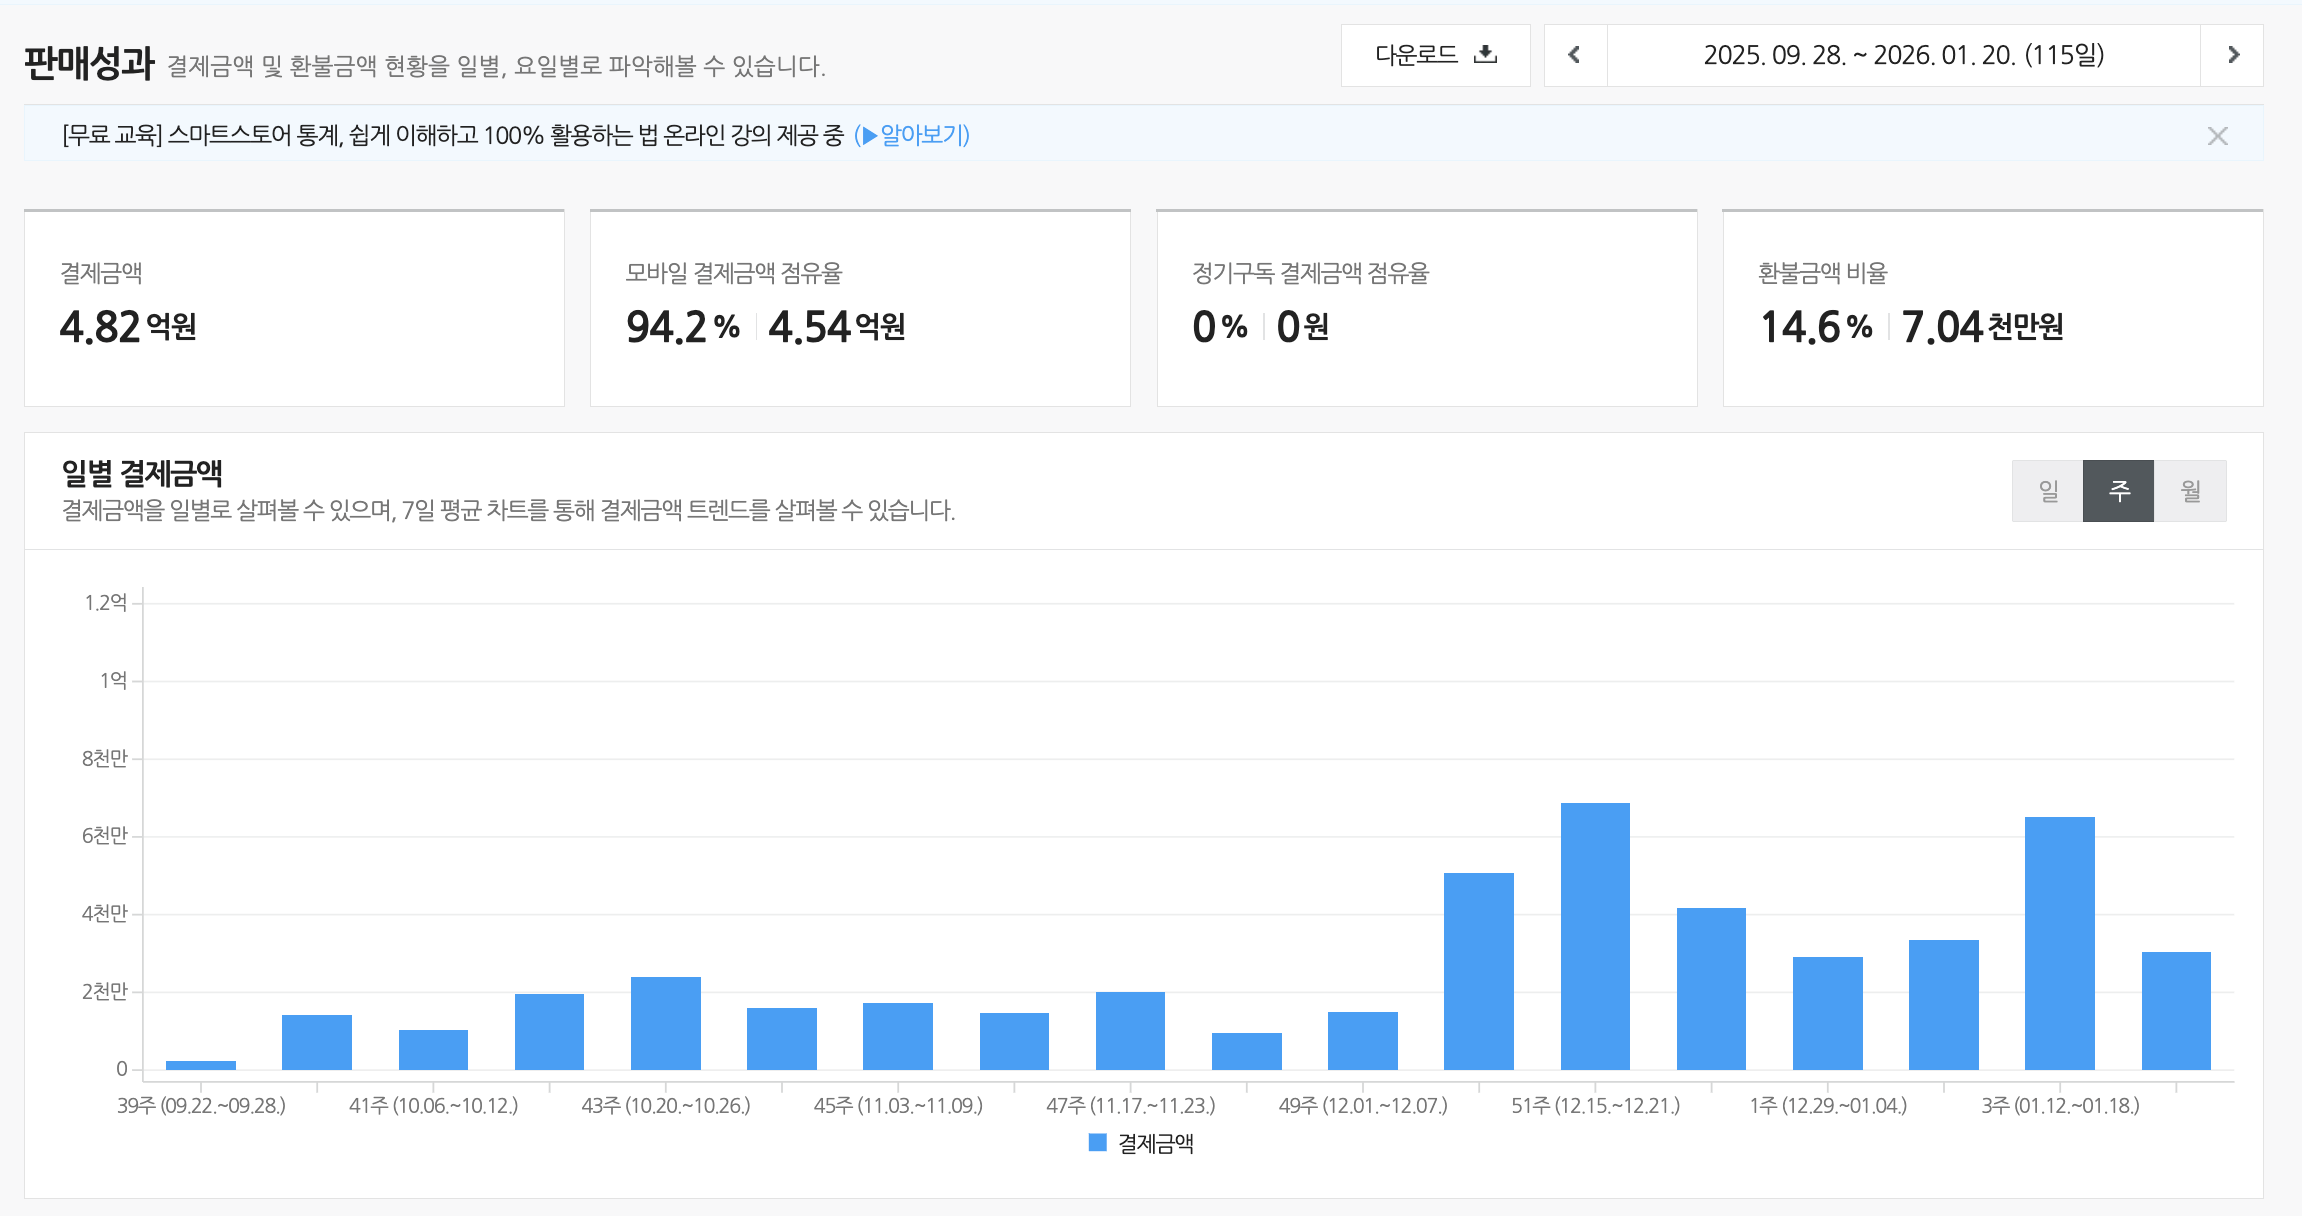Select the 모바일 결제금액 점유율 card
Viewport: 2302px width, 1216px height.
[x=860, y=308]
